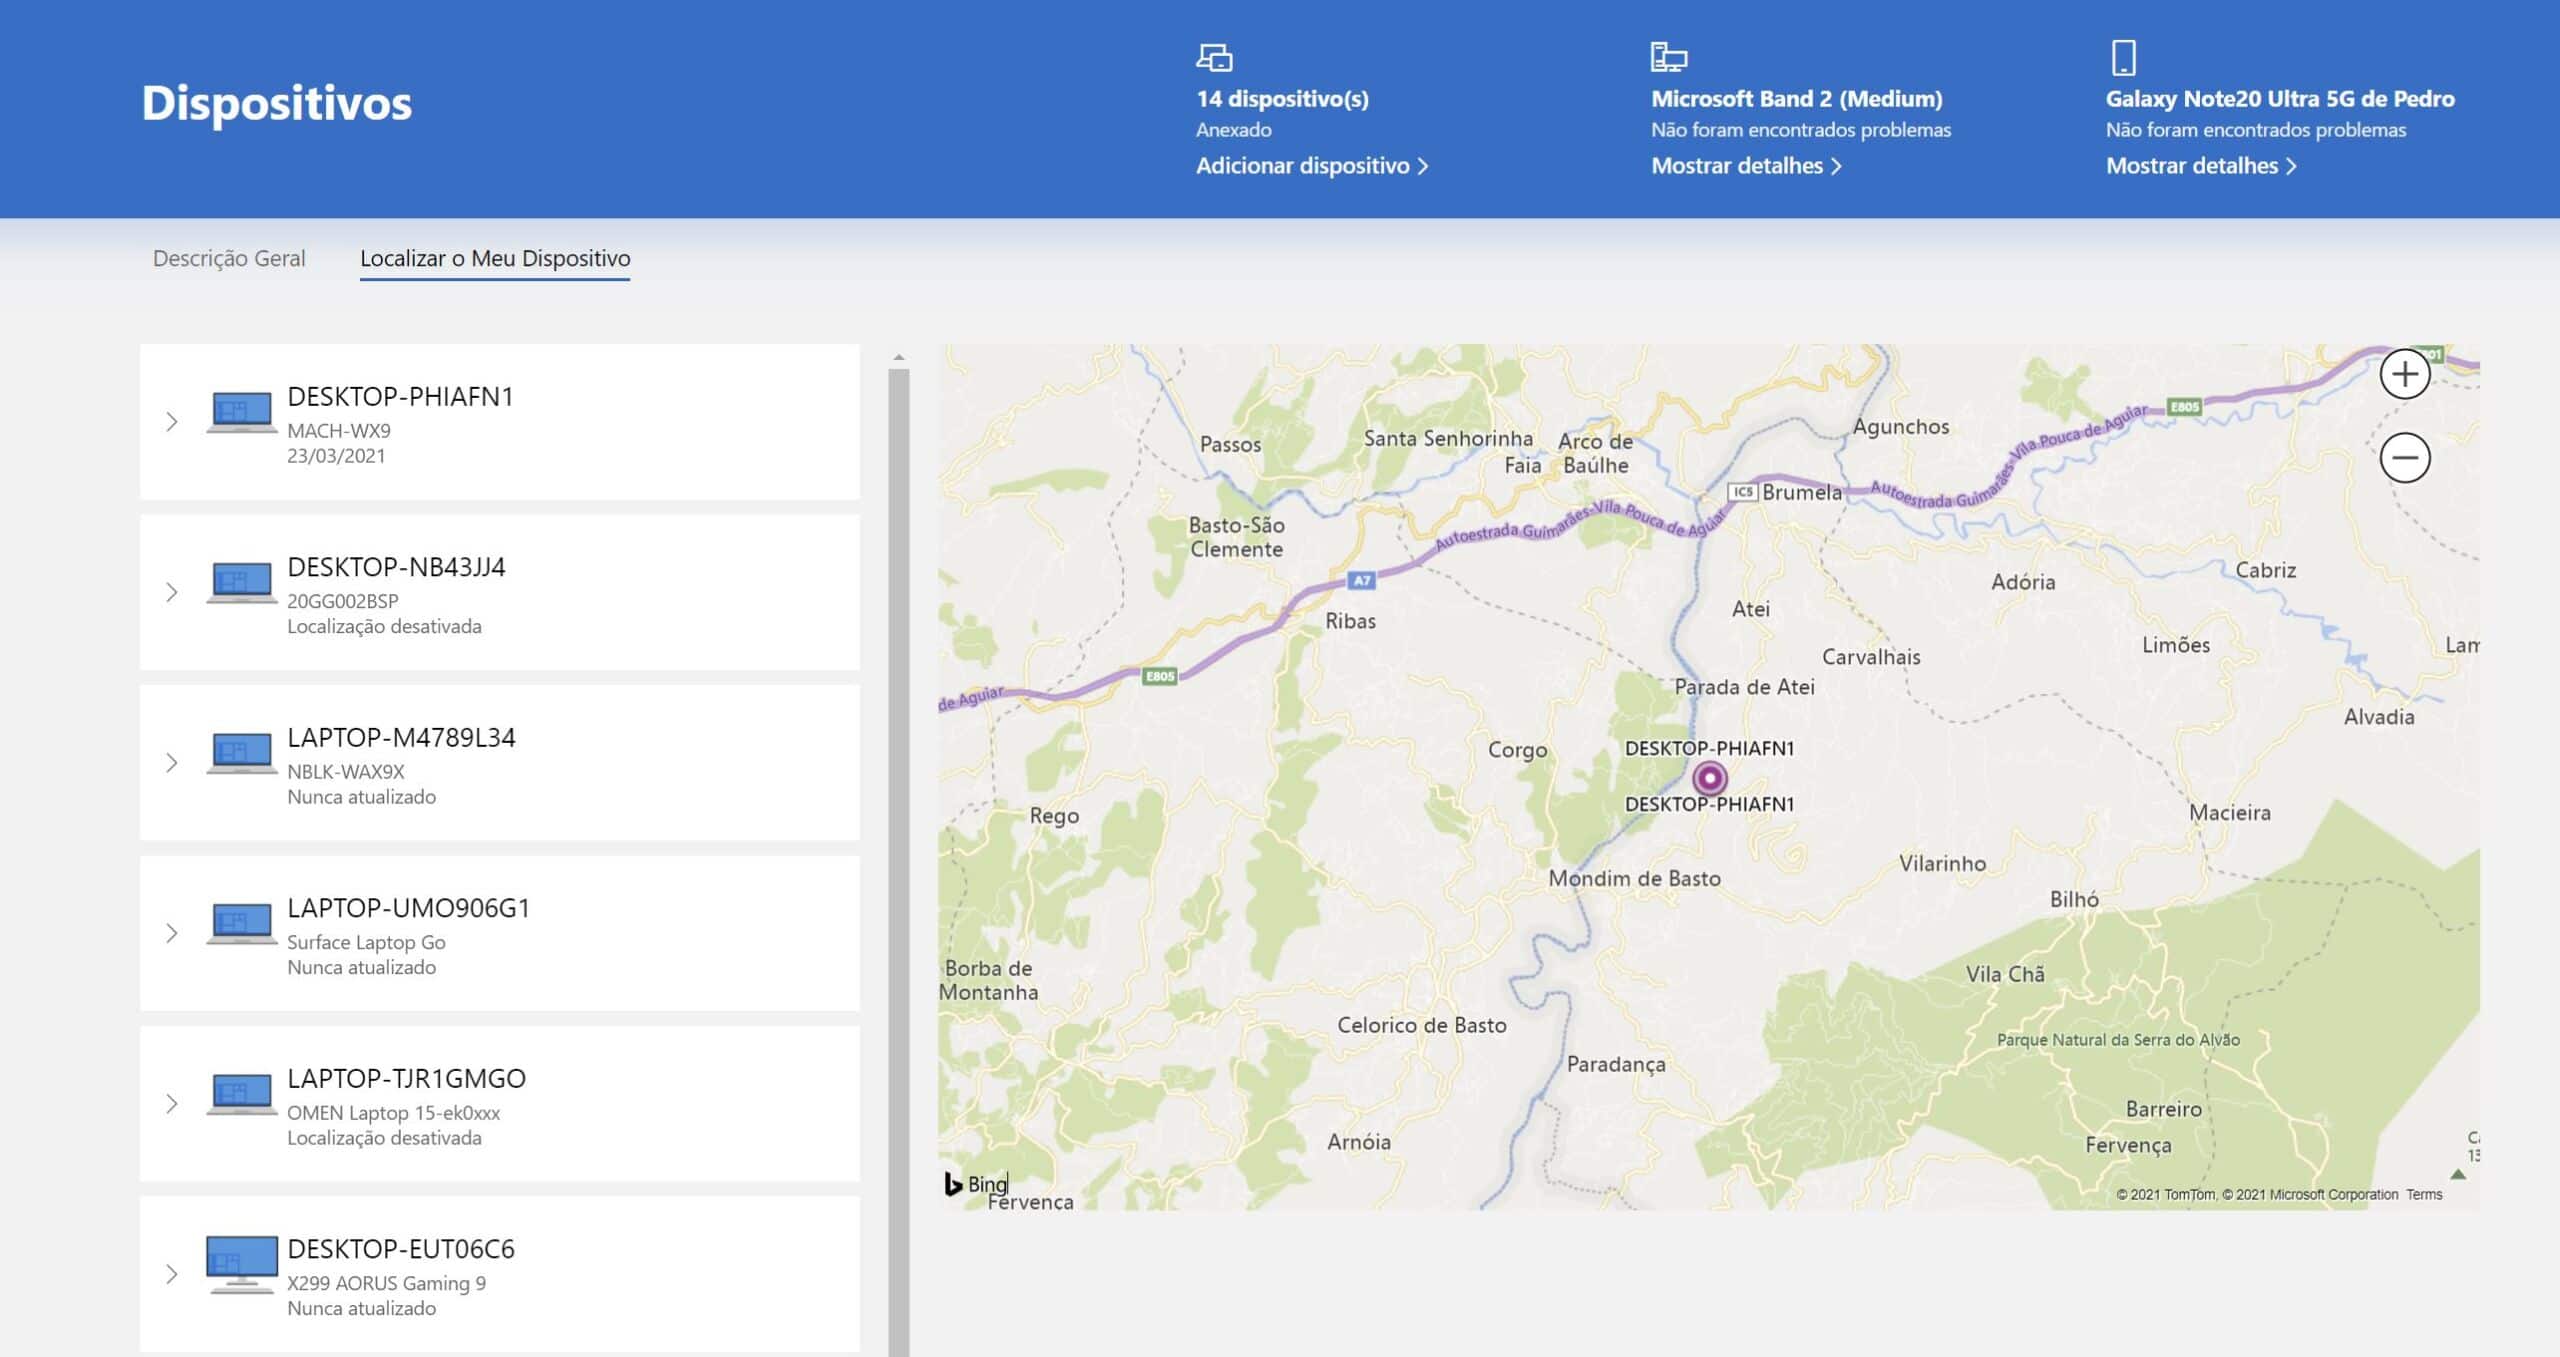This screenshot has height=1357, width=2560.
Task: Click the Galaxy Note20 Ultra 5G de Pedro title
Action: [x=2280, y=99]
